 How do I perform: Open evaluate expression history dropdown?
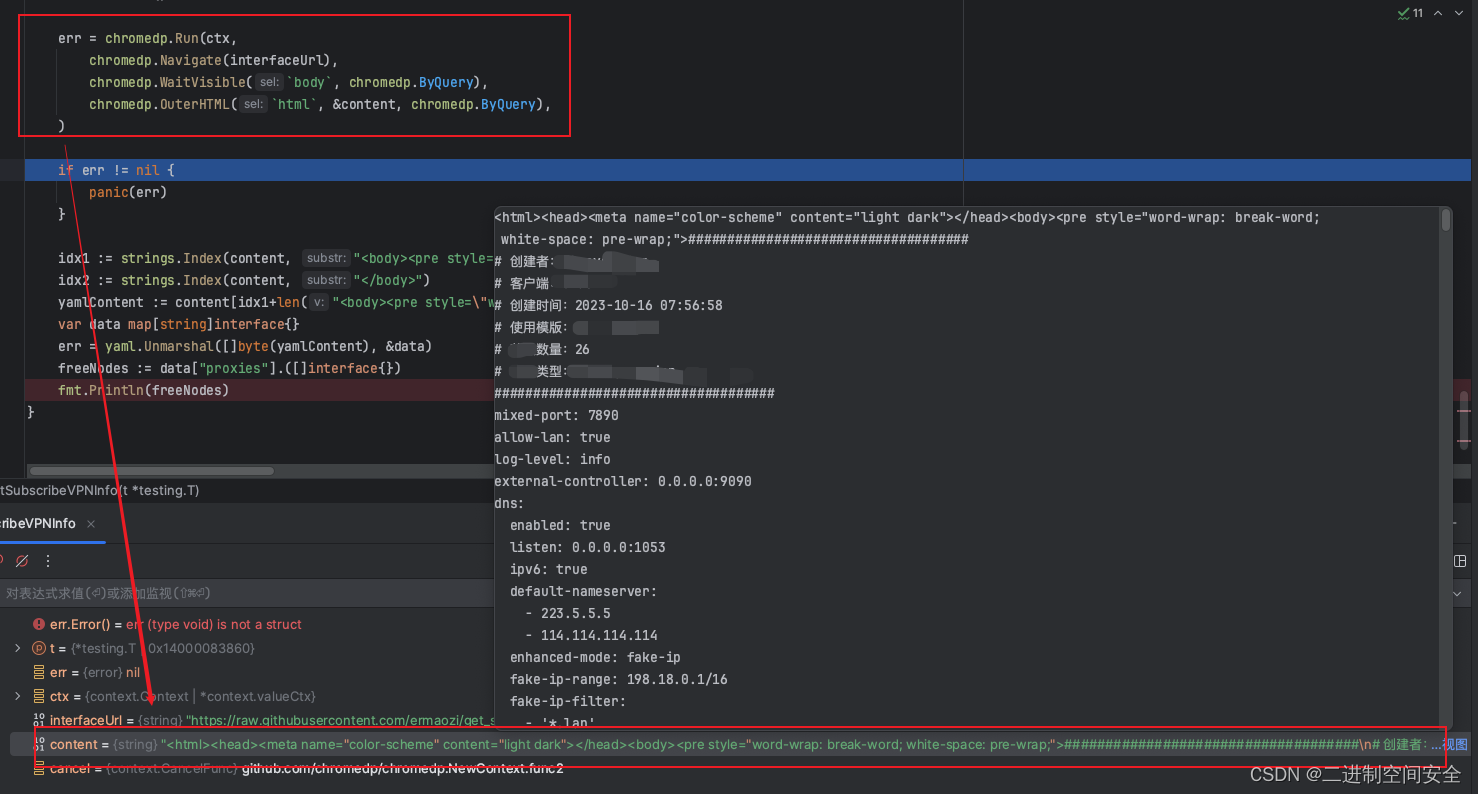pos(1458,593)
